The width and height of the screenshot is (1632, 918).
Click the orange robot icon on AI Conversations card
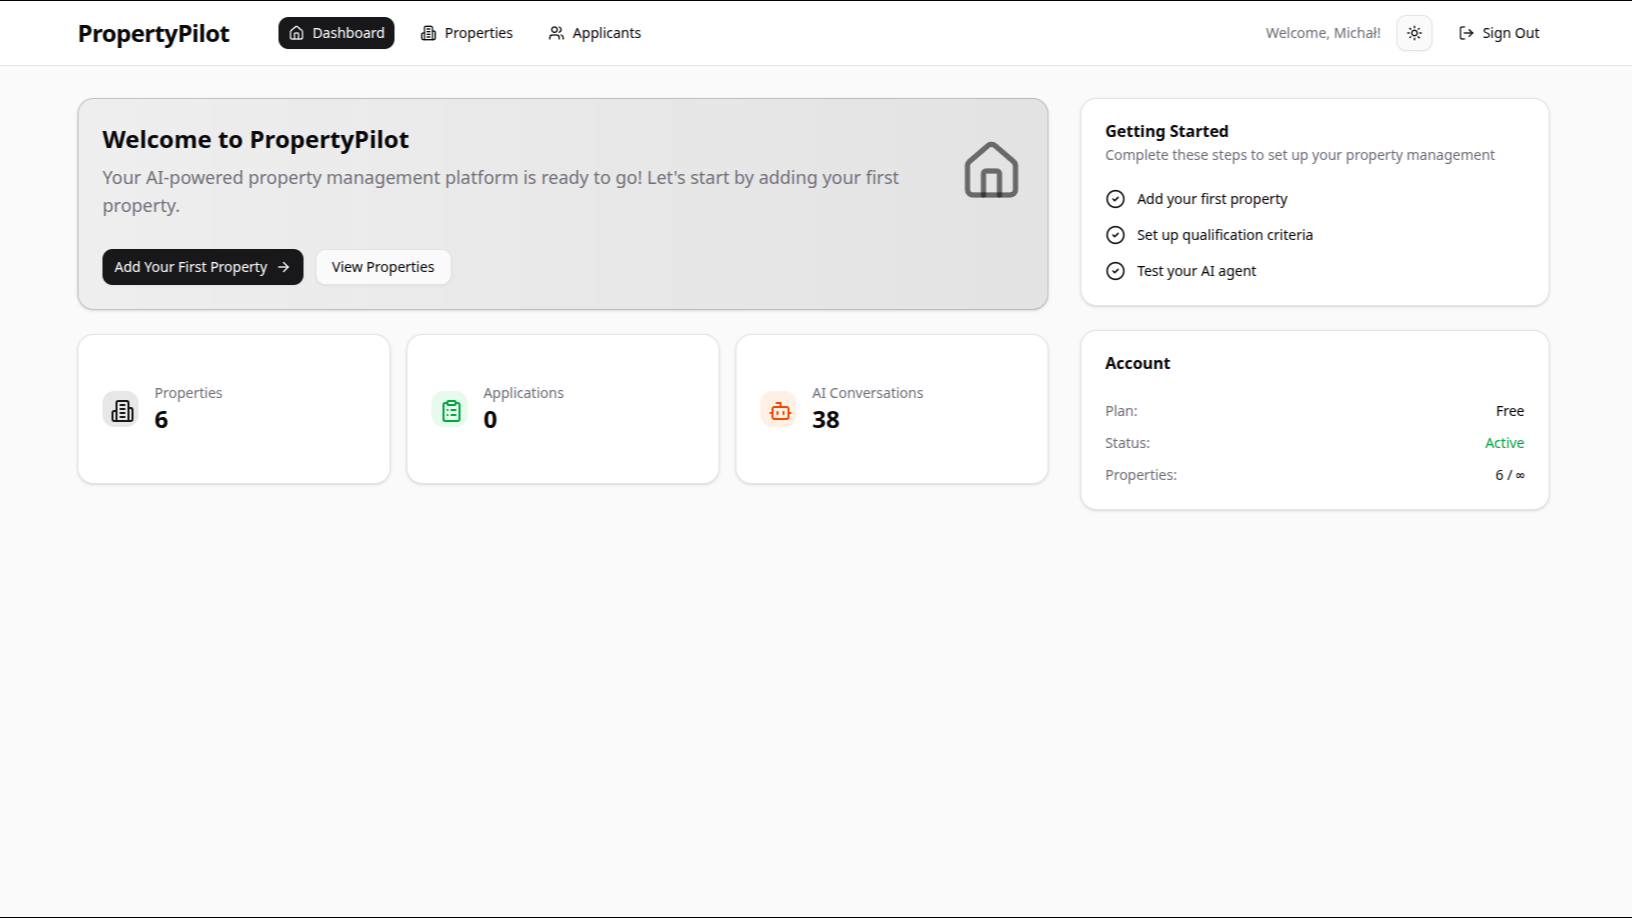click(779, 409)
